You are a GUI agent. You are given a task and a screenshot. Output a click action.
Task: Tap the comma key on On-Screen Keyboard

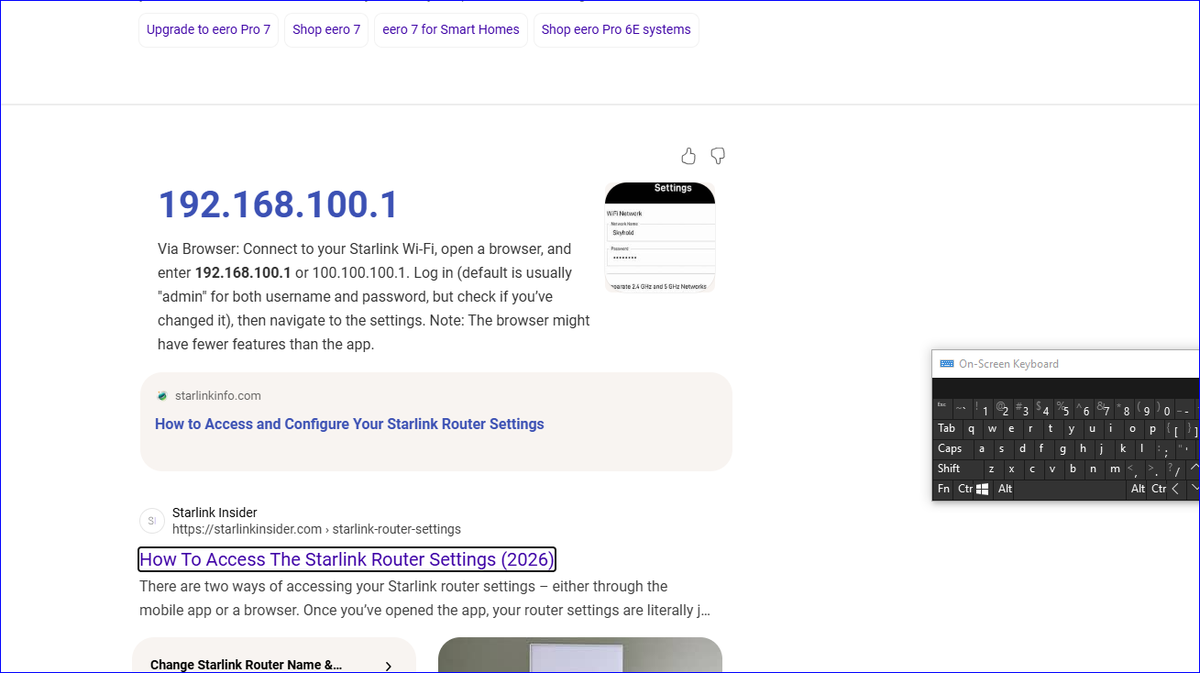(1133, 469)
